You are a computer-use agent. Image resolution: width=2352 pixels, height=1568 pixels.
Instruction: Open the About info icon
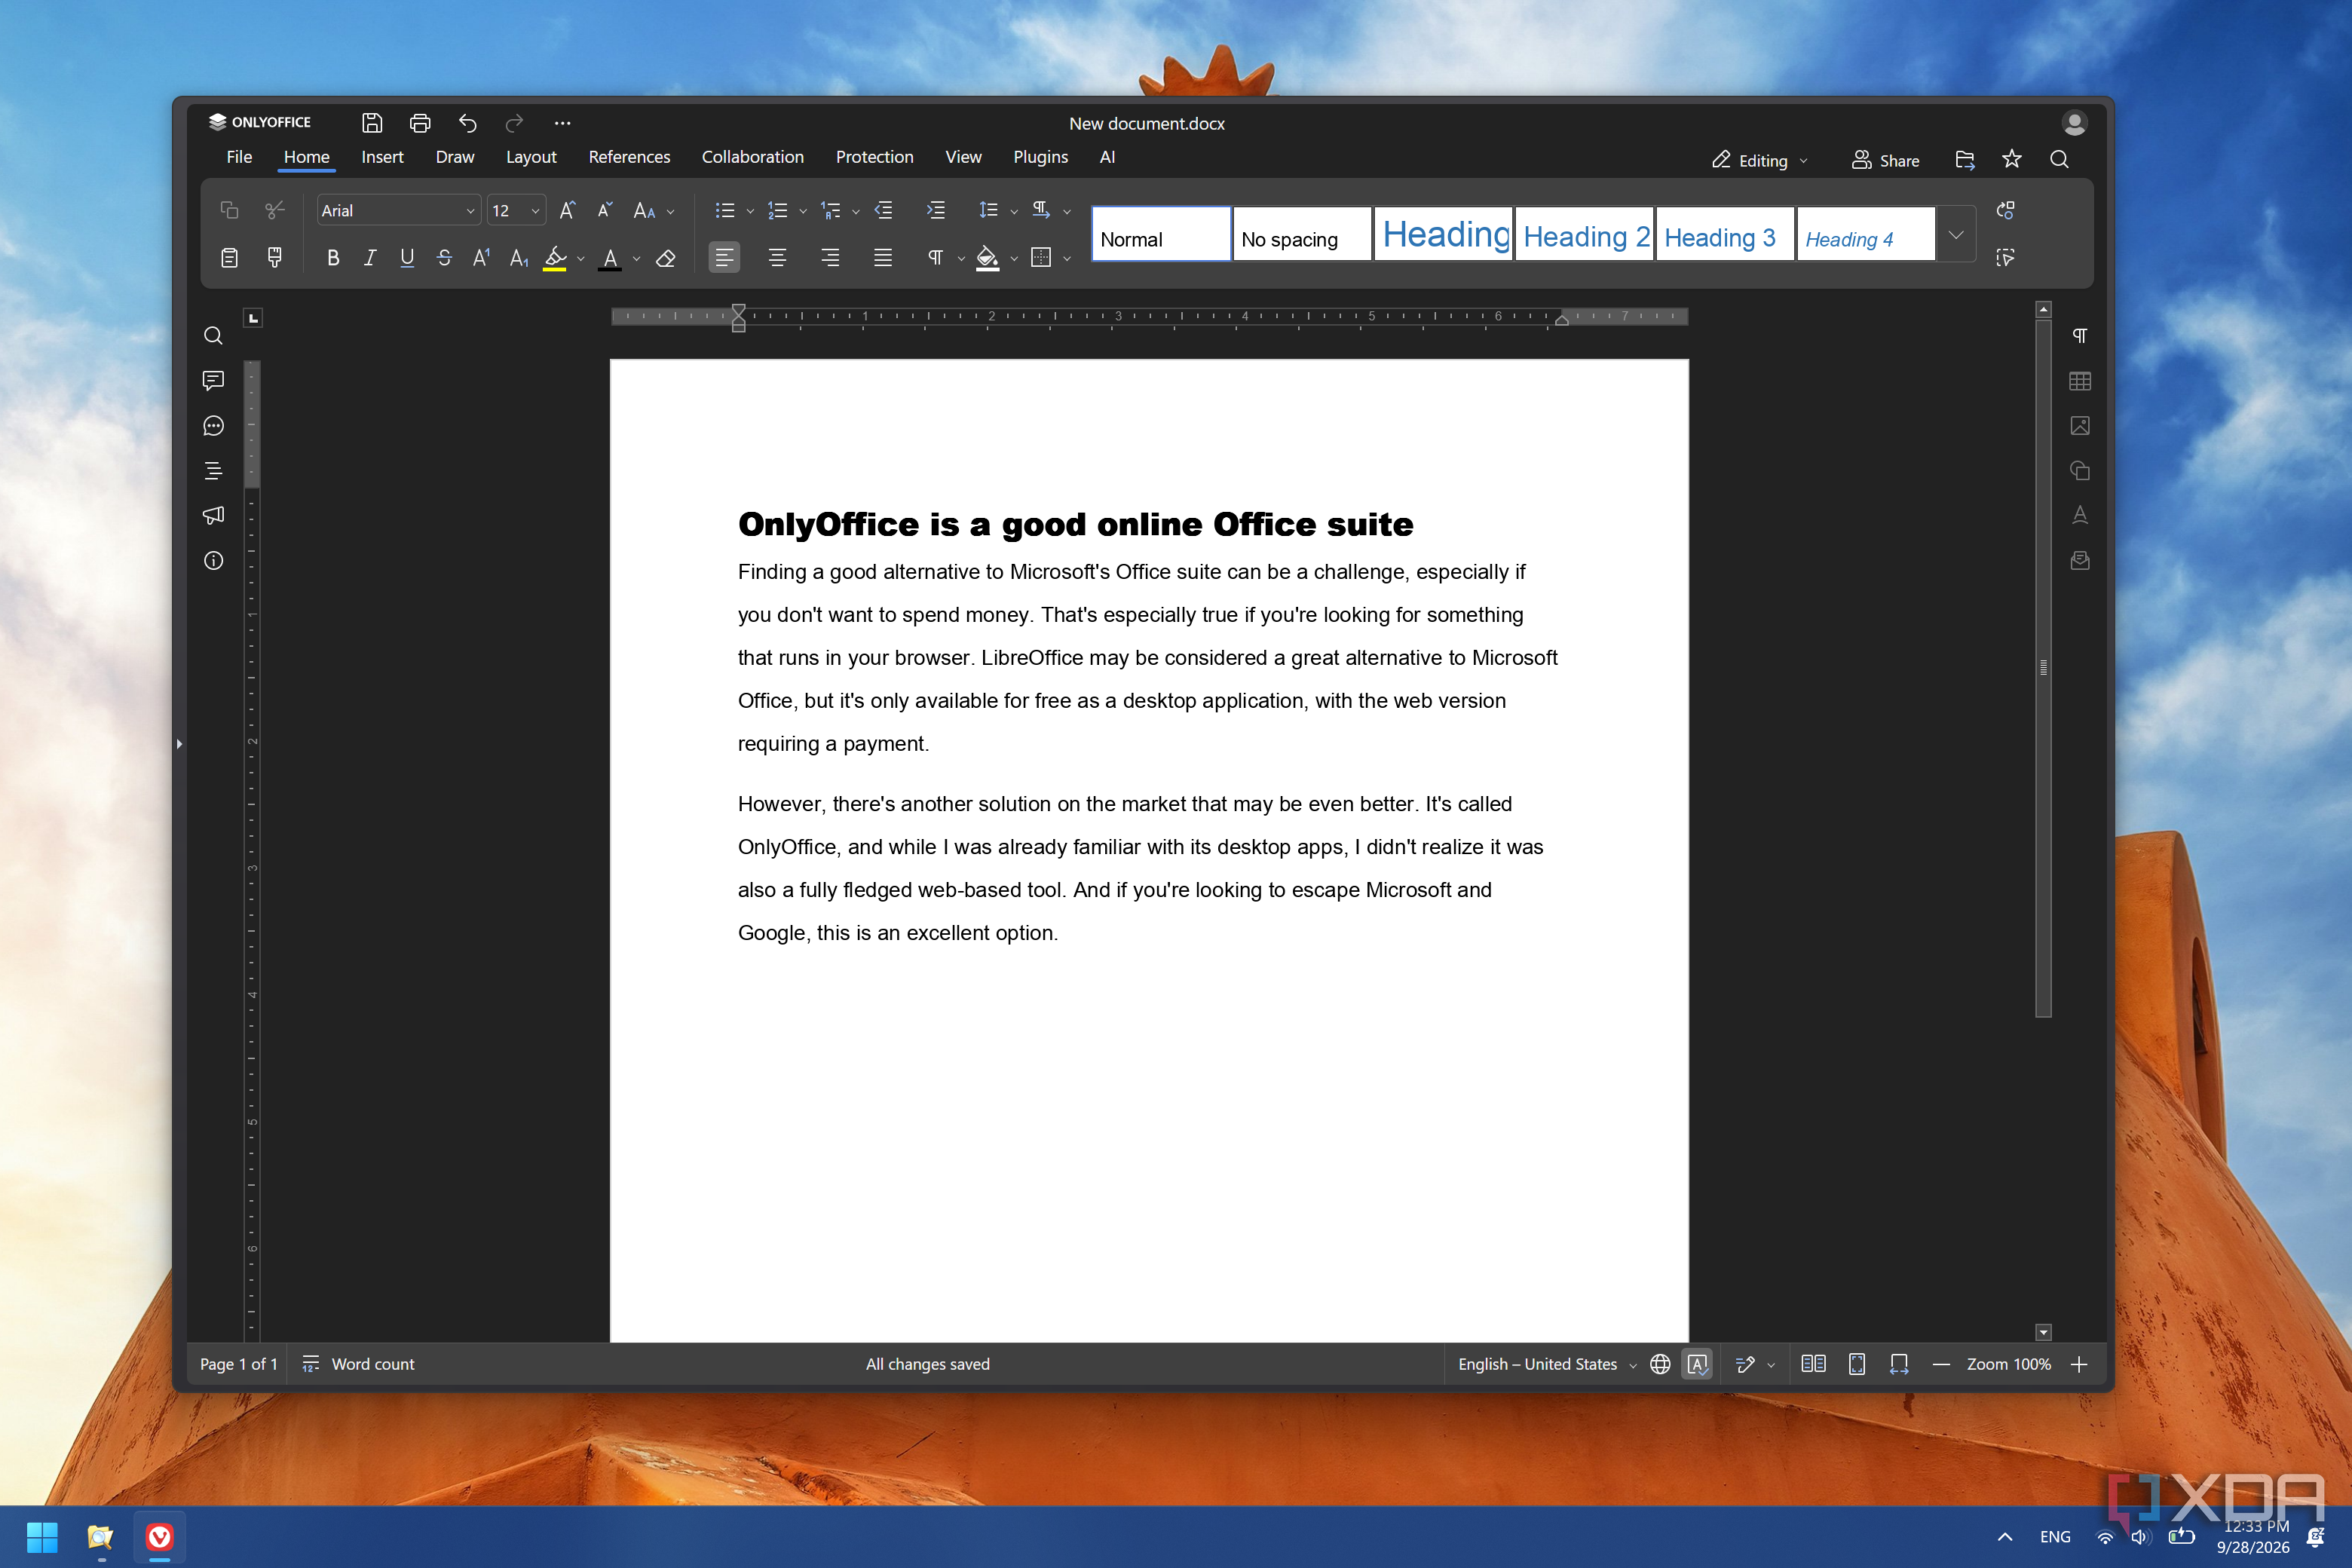(x=213, y=560)
